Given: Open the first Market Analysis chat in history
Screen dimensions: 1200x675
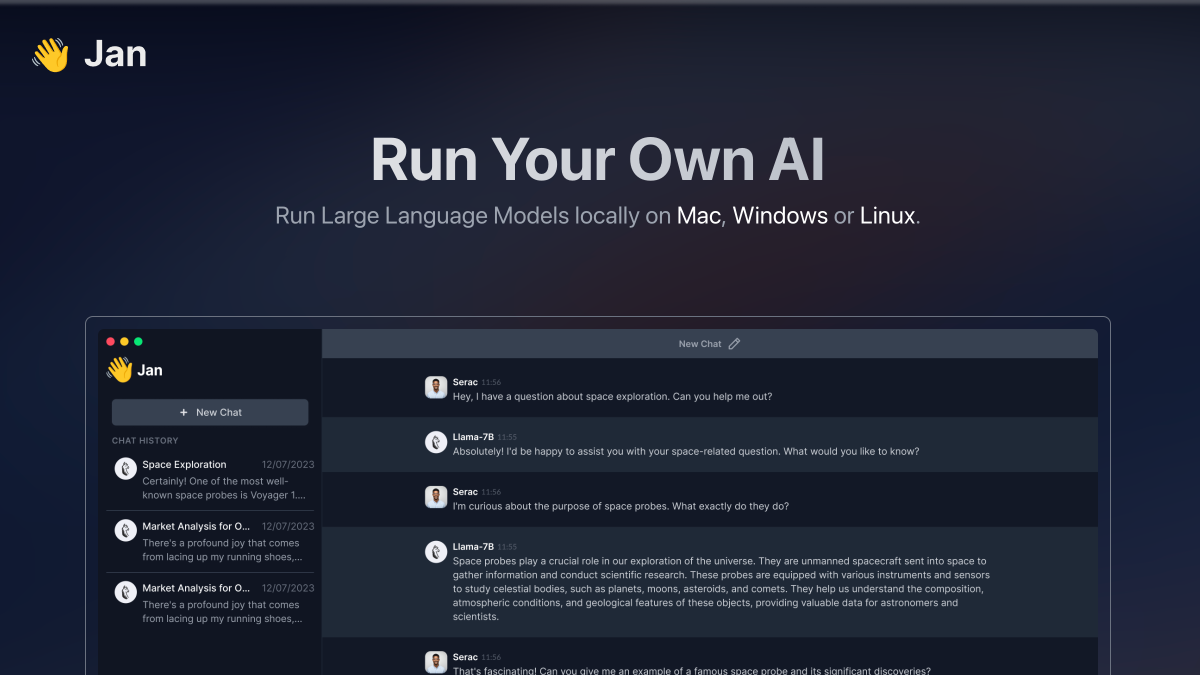Looking at the screenshot, I should click(x=213, y=541).
